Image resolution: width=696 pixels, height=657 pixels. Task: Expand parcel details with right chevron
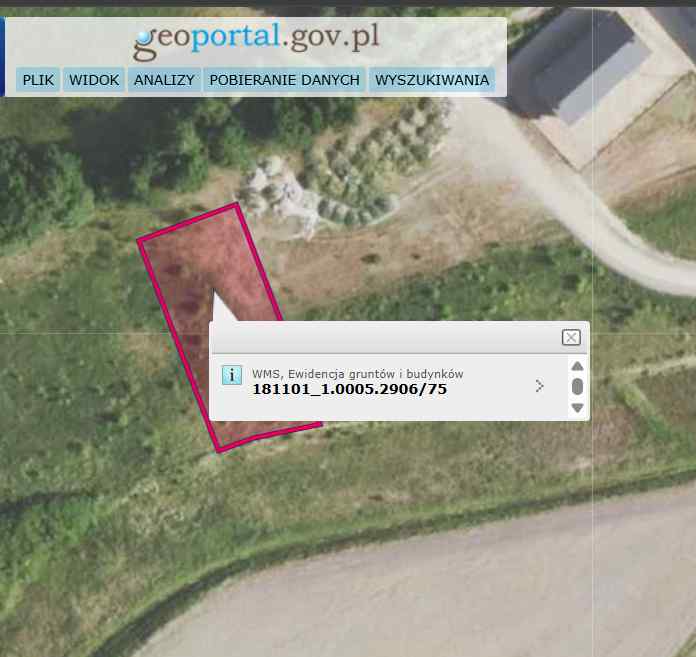pos(539,386)
